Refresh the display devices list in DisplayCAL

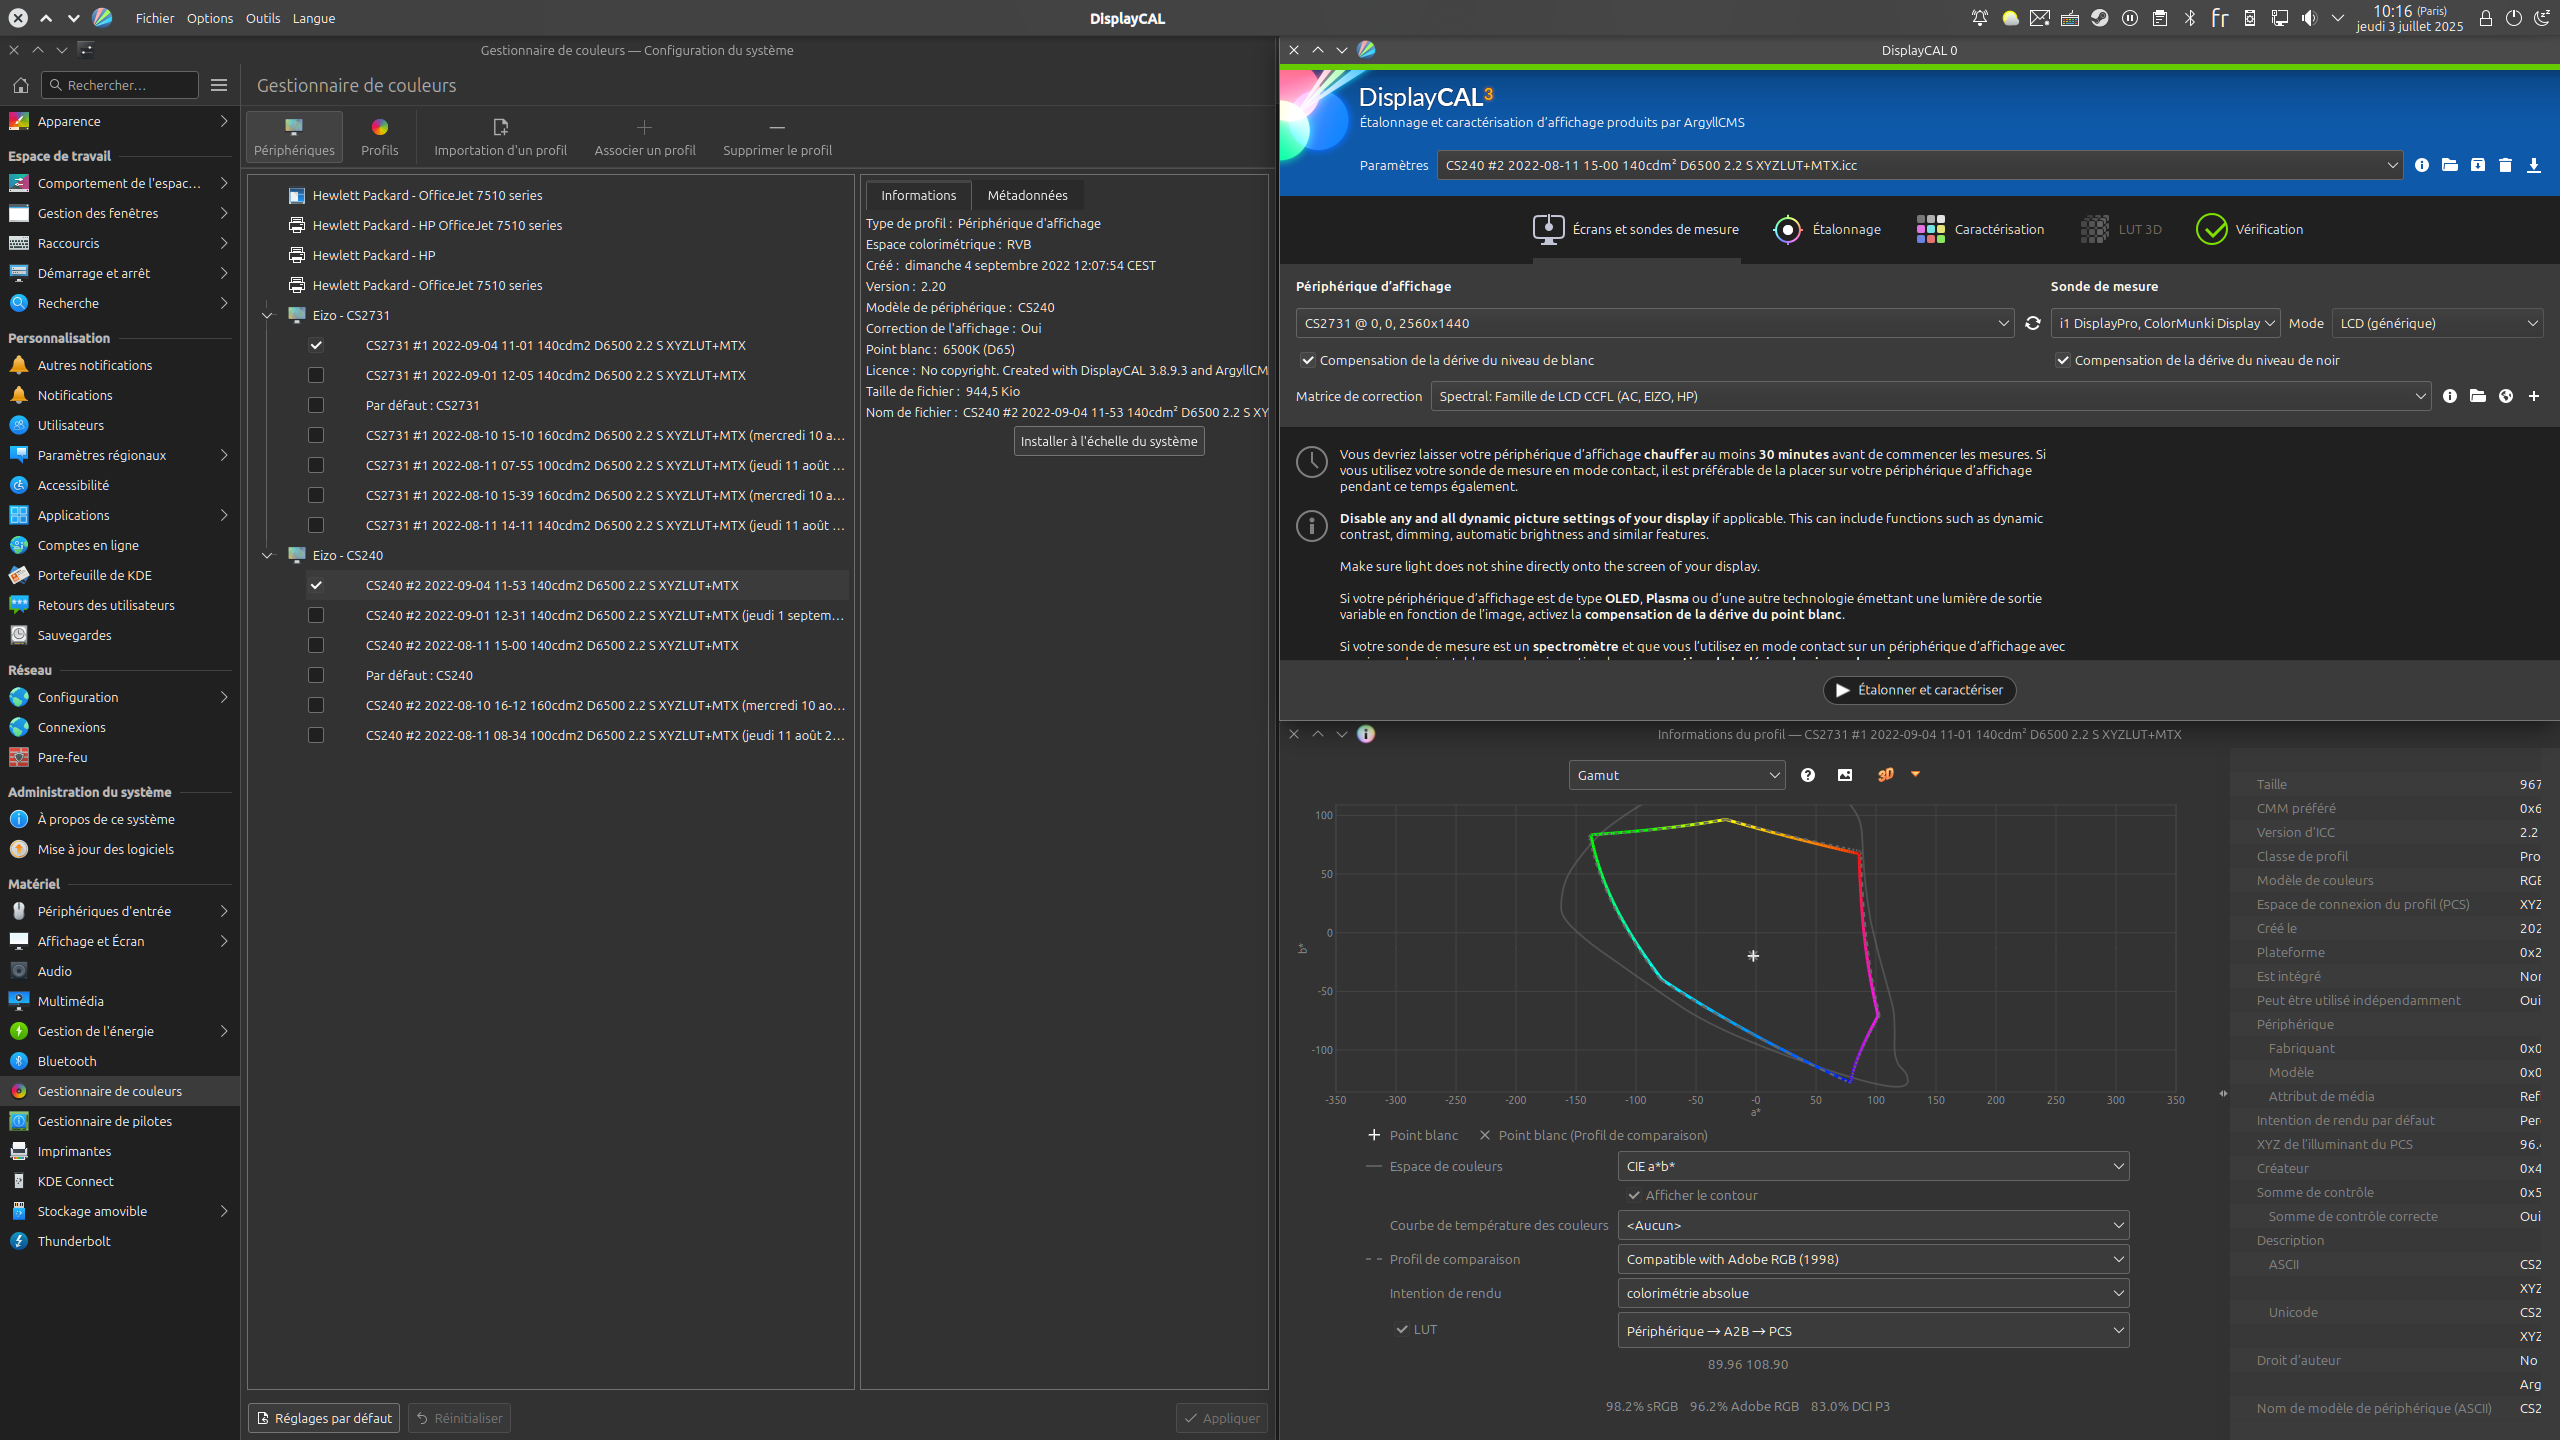[2032, 323]
